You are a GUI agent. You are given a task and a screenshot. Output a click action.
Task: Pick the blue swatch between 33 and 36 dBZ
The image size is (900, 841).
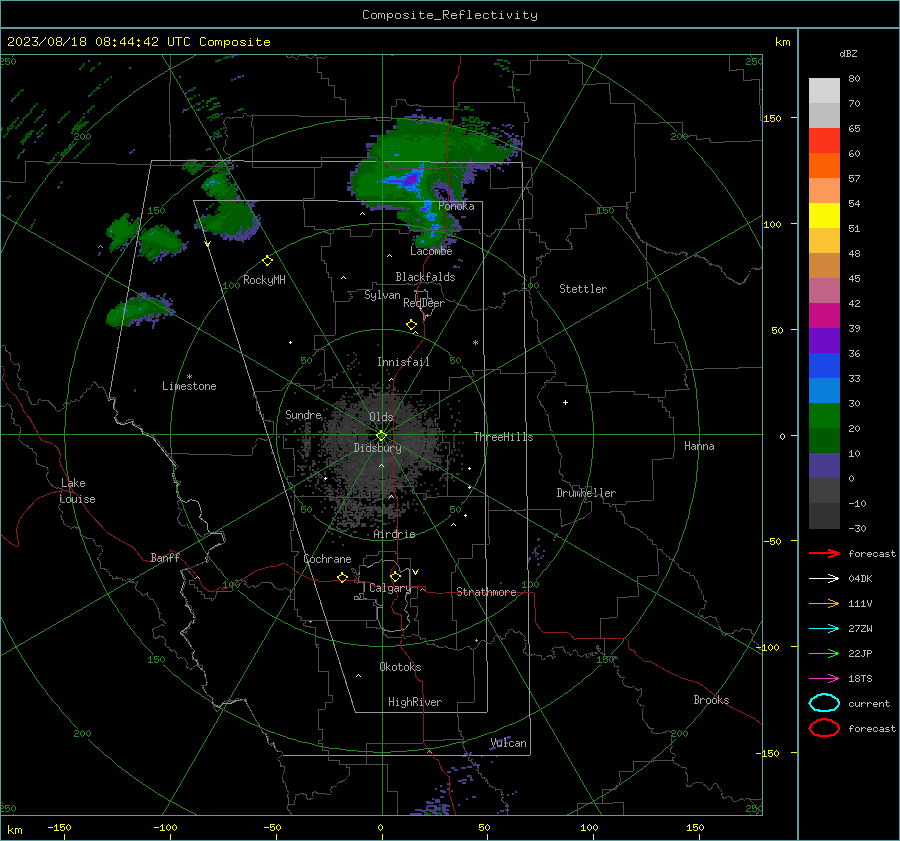824,365
